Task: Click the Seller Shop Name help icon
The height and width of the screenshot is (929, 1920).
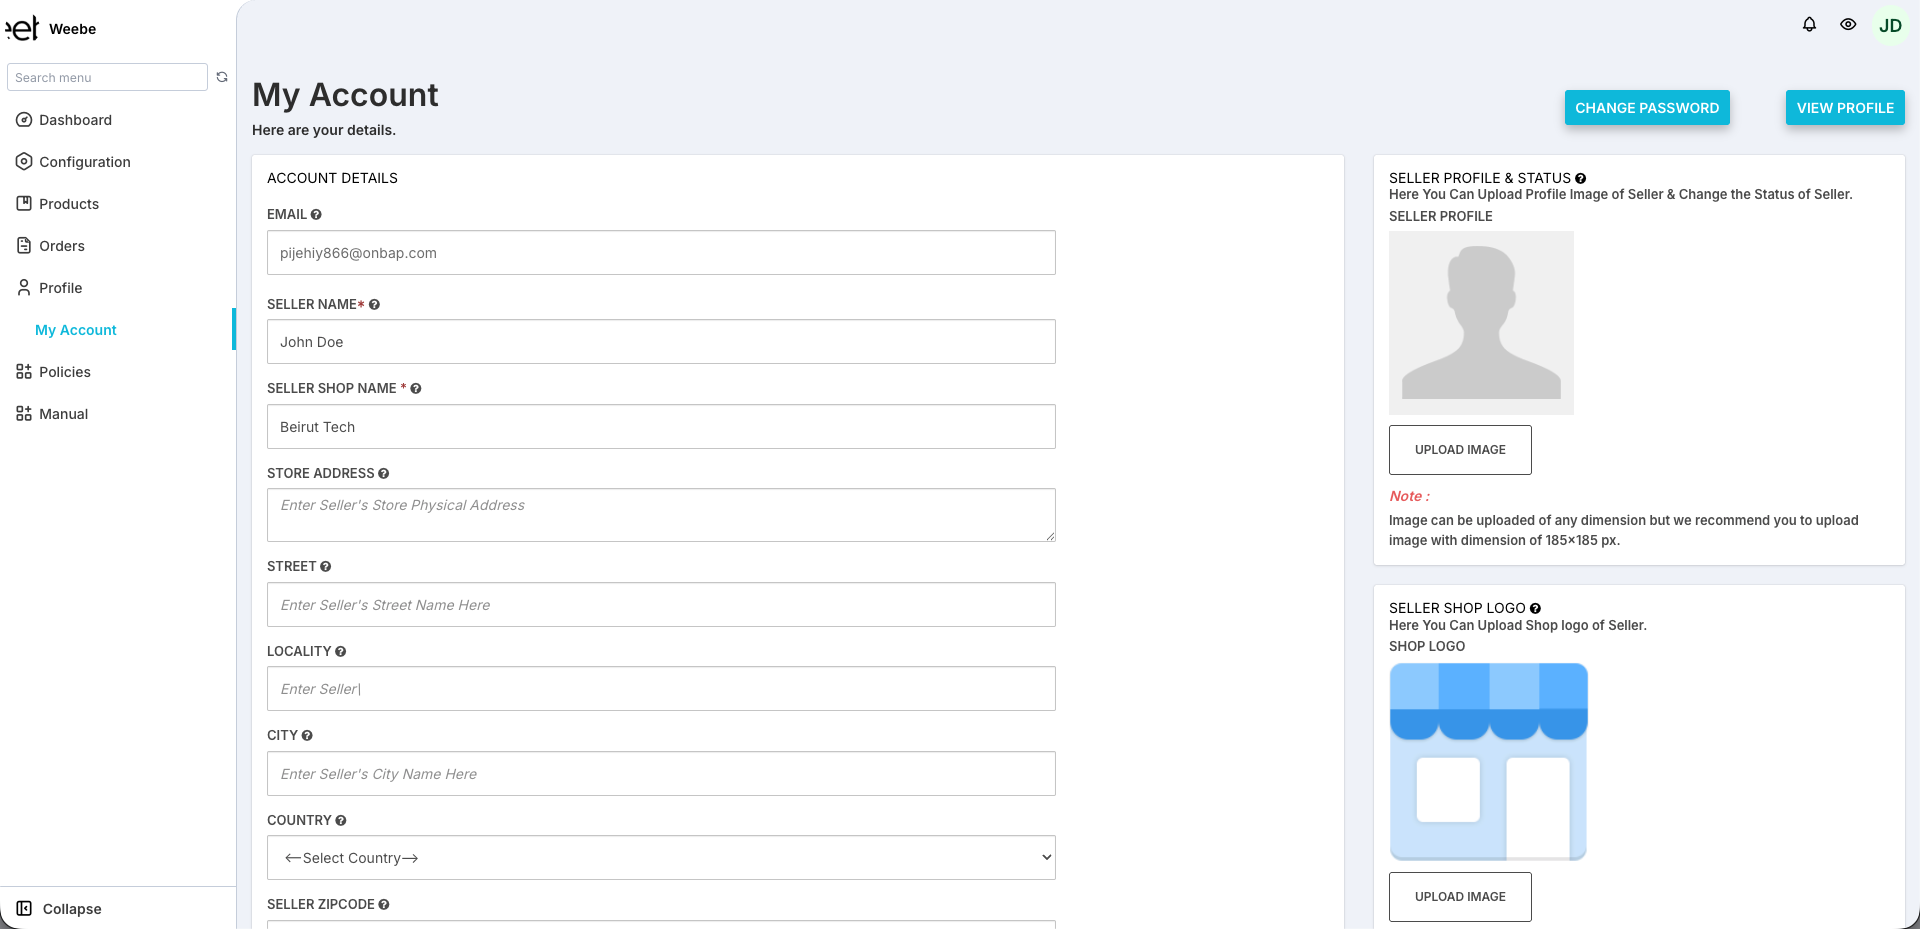Action: tap(417, 388)
